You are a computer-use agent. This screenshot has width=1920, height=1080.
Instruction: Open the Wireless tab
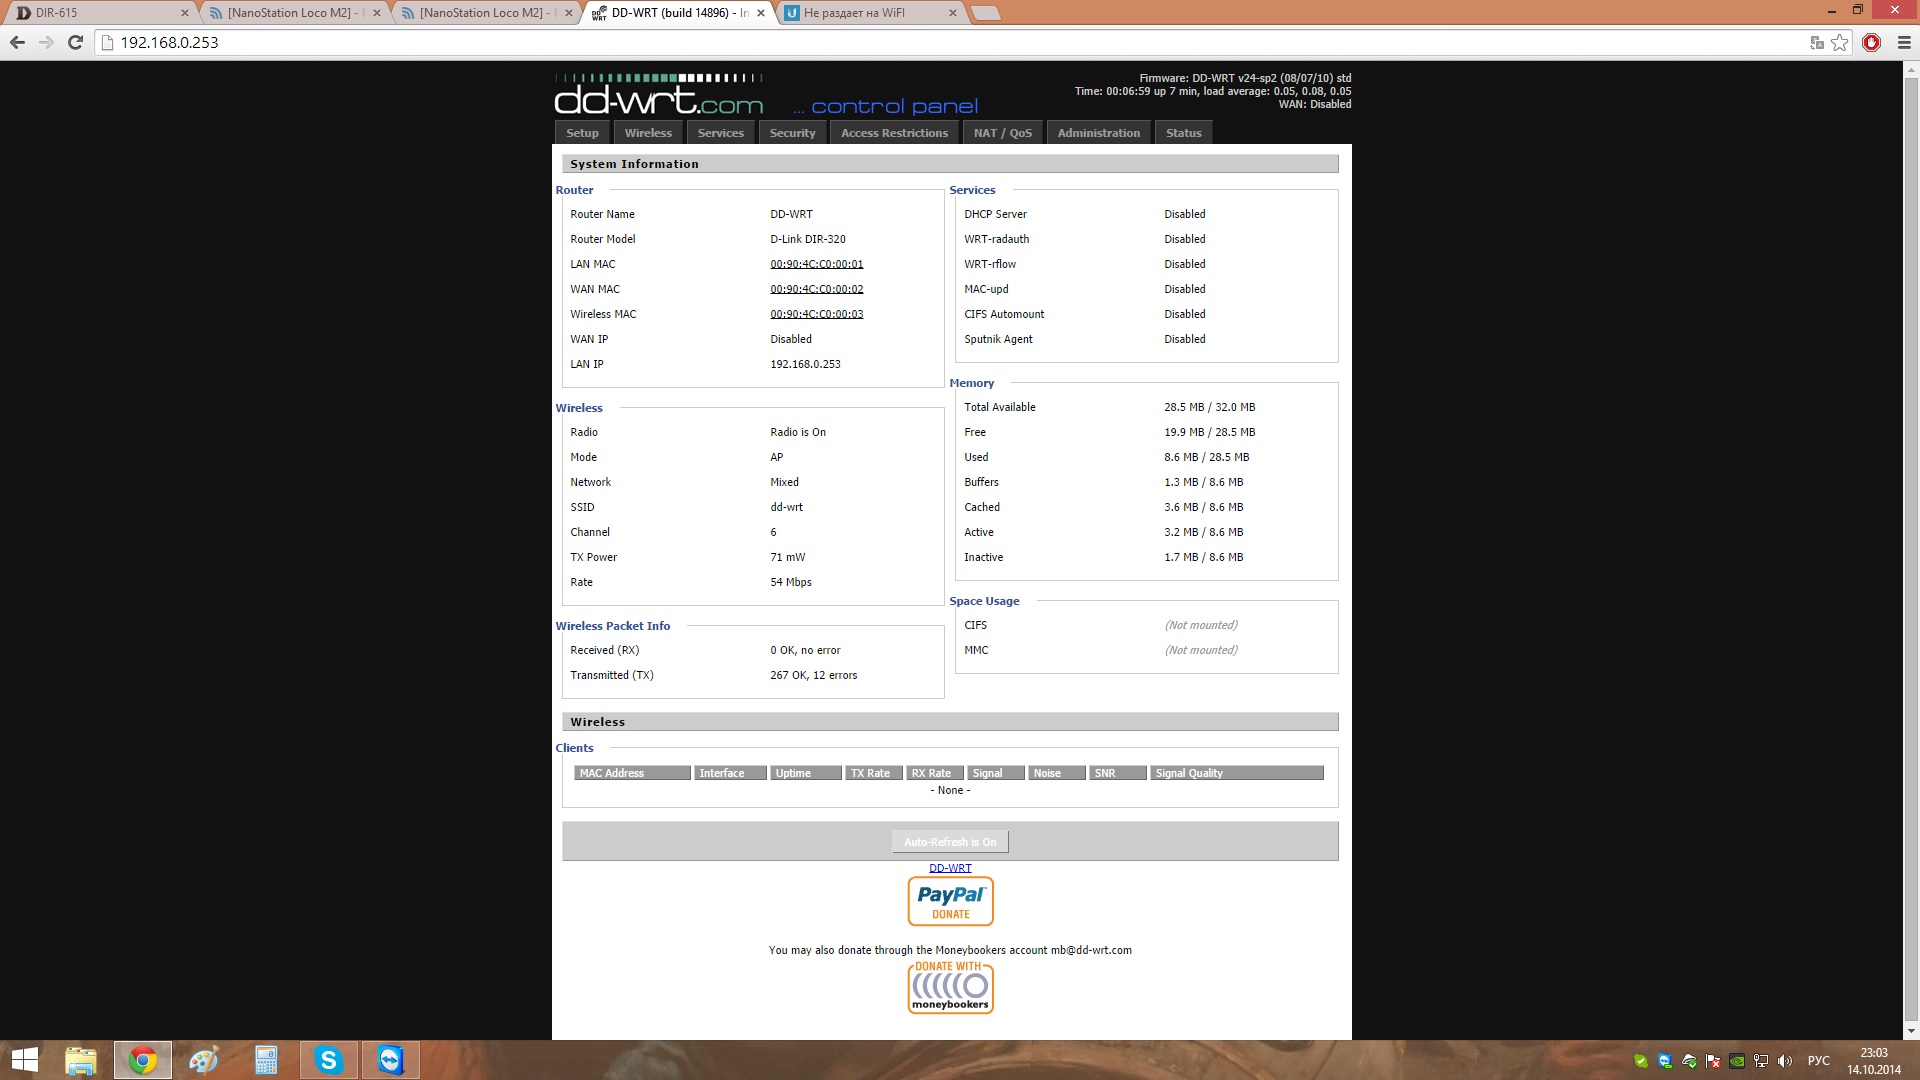(648, 133)
